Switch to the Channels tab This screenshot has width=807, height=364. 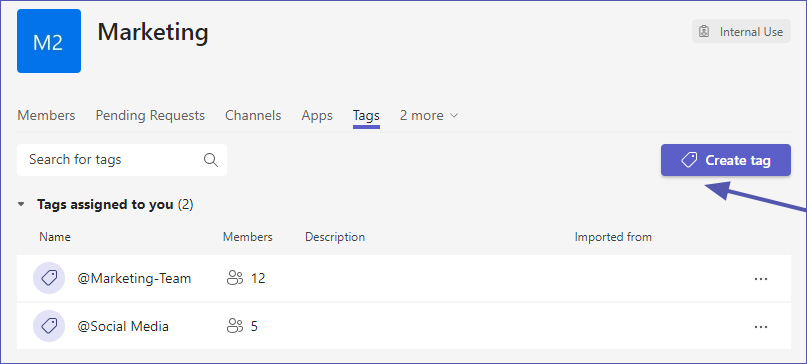[x=253, y=115]
